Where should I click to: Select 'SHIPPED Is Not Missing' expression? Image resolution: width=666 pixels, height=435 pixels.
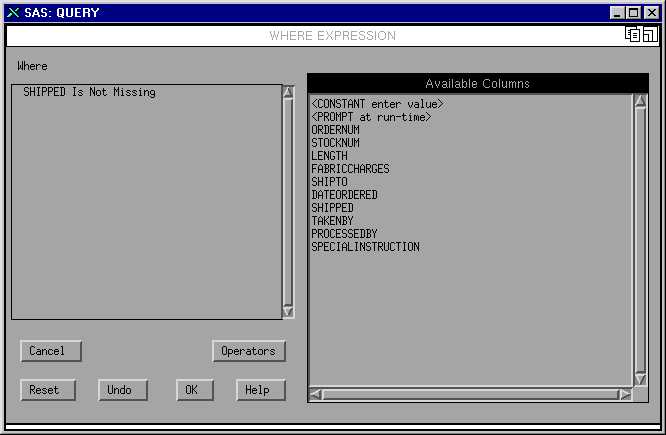click(89, 92)
